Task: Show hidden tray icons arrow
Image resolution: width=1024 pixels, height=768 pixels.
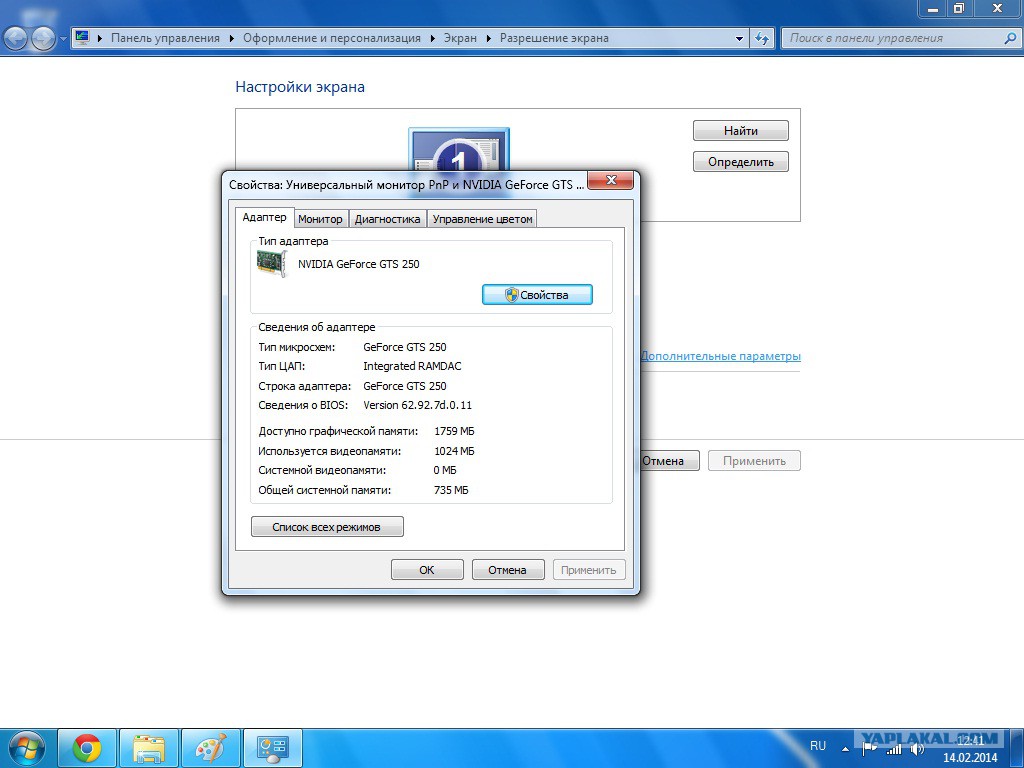Action: [845, 749]
